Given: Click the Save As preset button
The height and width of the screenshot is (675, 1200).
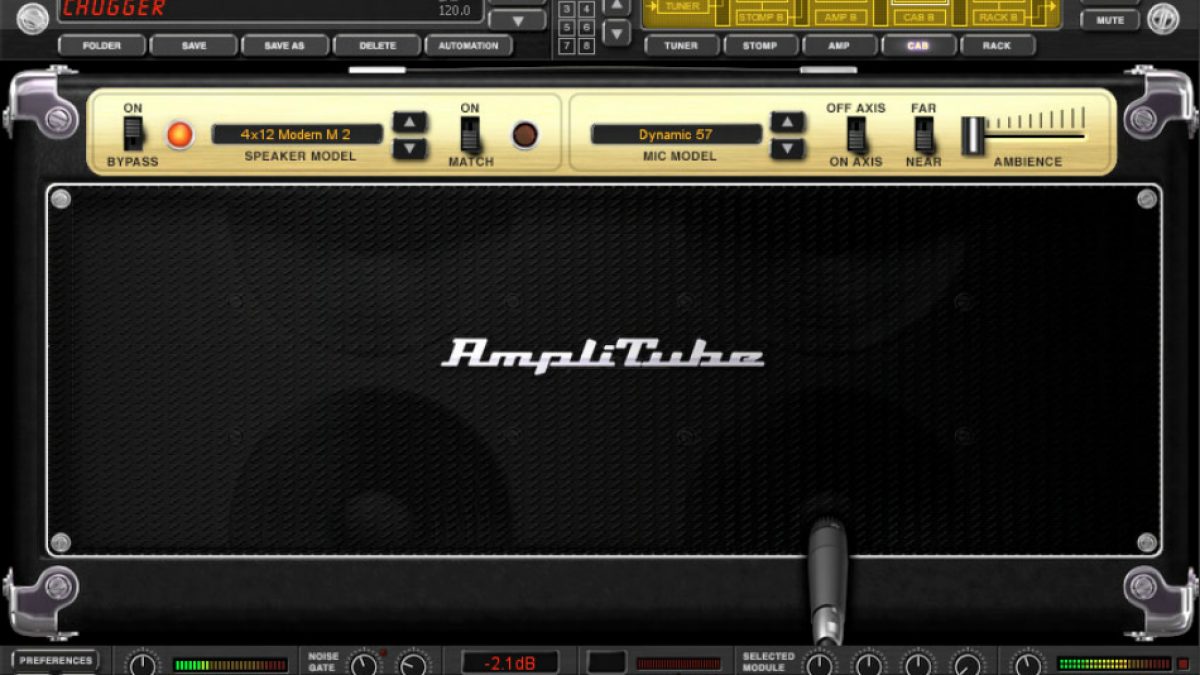Looking at the screenshot, I should pos(284,46).
